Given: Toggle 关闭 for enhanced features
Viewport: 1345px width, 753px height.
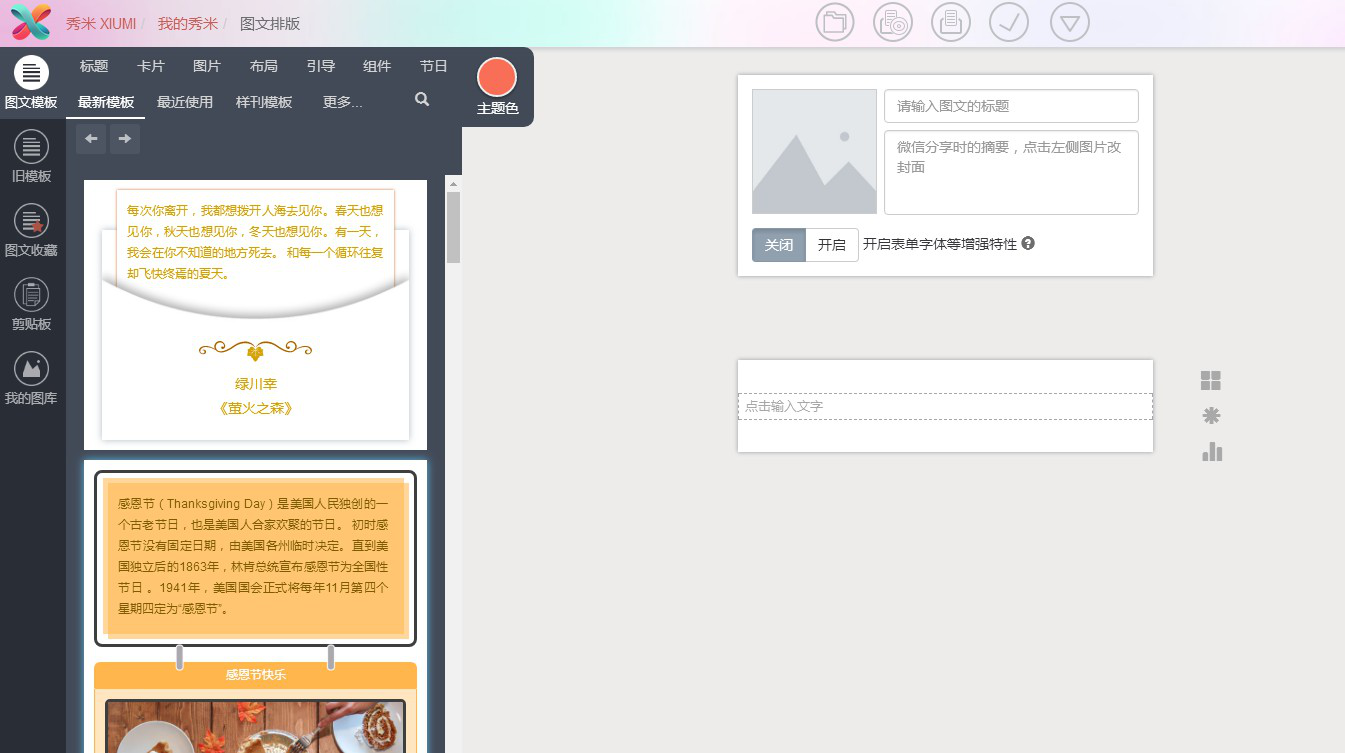Looking at the screenshot, I should pos(779,245).
